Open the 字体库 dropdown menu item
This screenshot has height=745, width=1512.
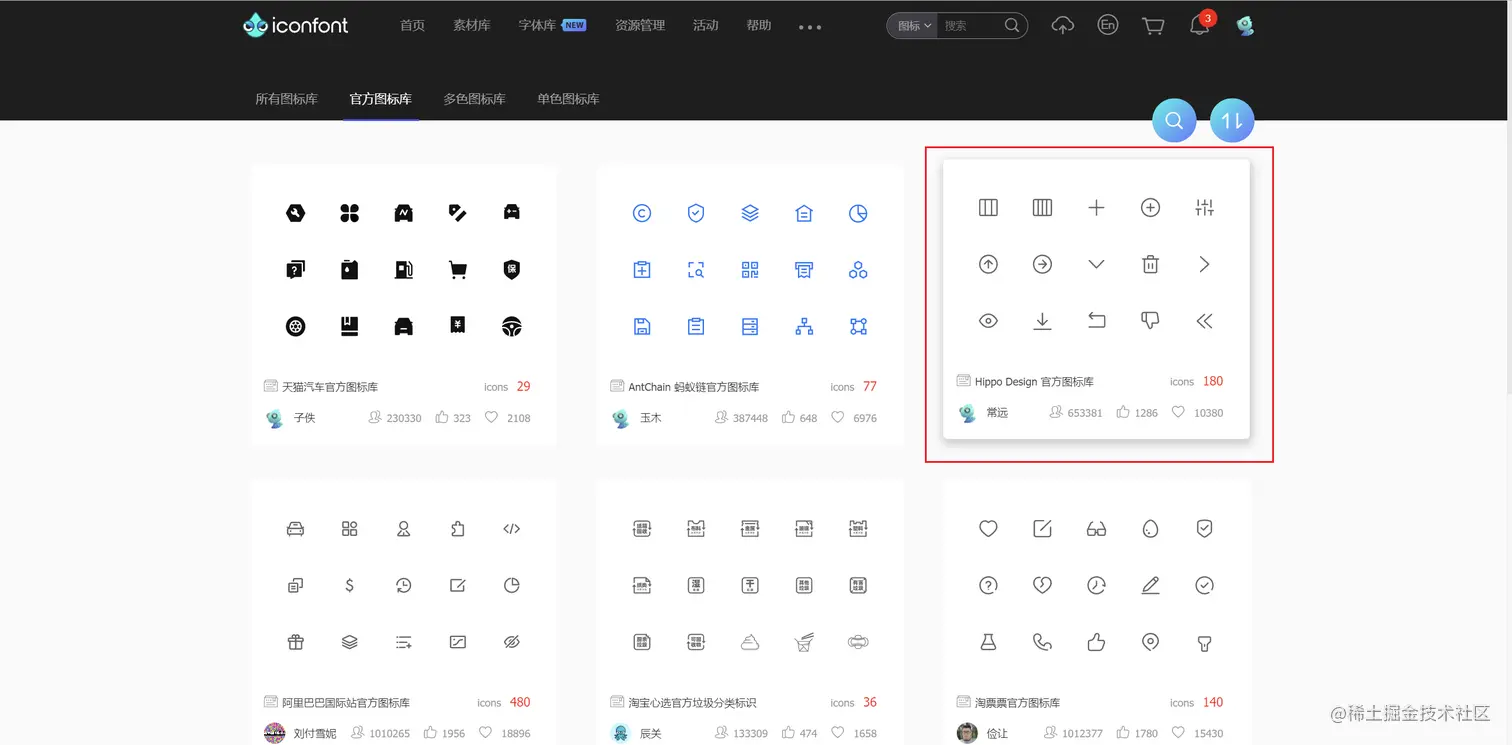pos(535,25)
